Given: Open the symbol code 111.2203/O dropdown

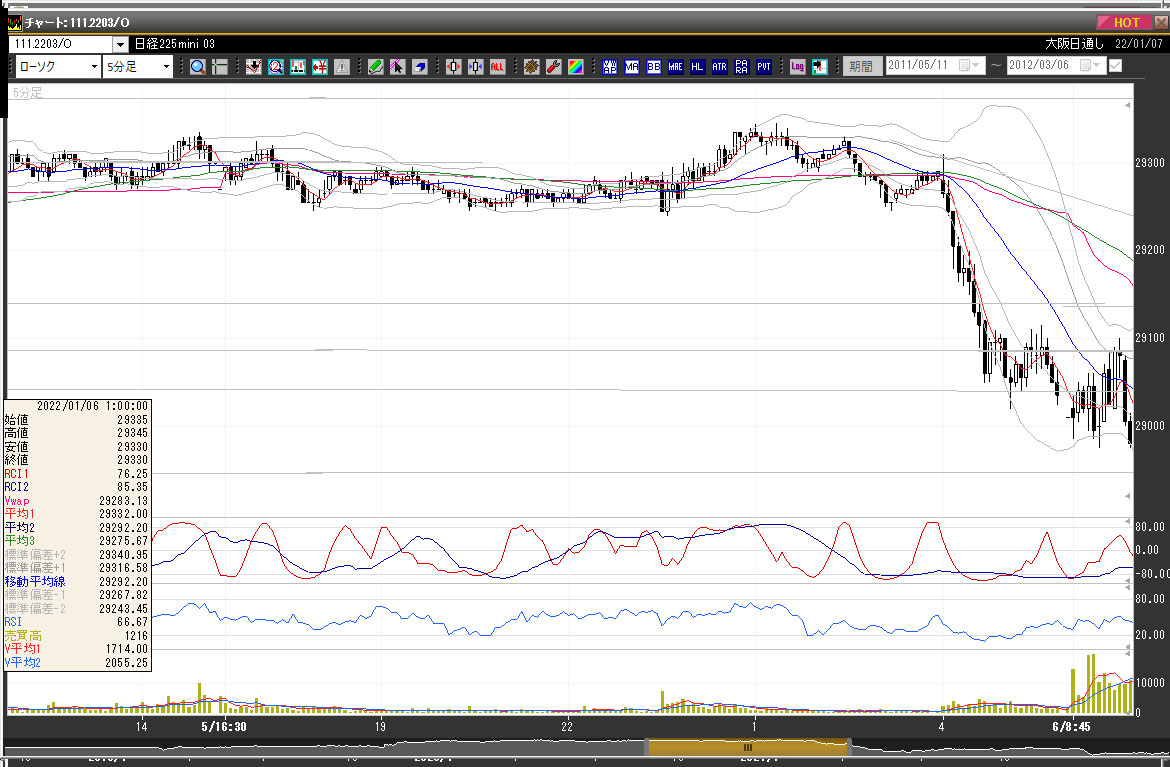Looking at the screenshot, I should click(x=120, y=44).
